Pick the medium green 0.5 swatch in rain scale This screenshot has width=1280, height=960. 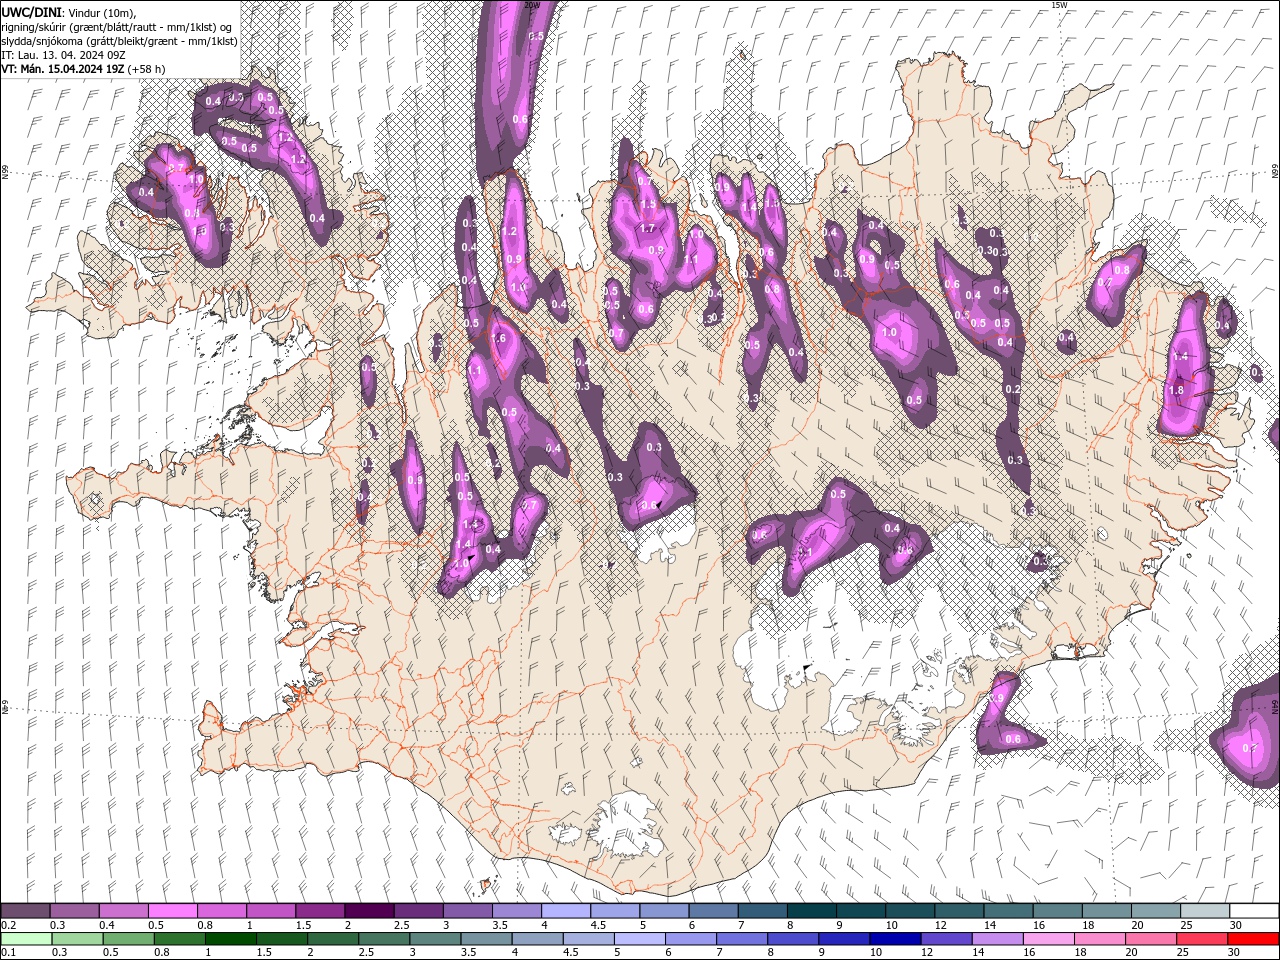[x=128, y=938]
